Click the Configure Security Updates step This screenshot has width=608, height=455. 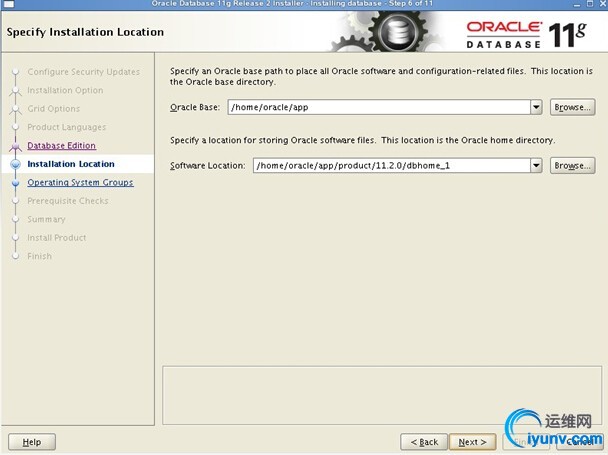click(83, 72)
